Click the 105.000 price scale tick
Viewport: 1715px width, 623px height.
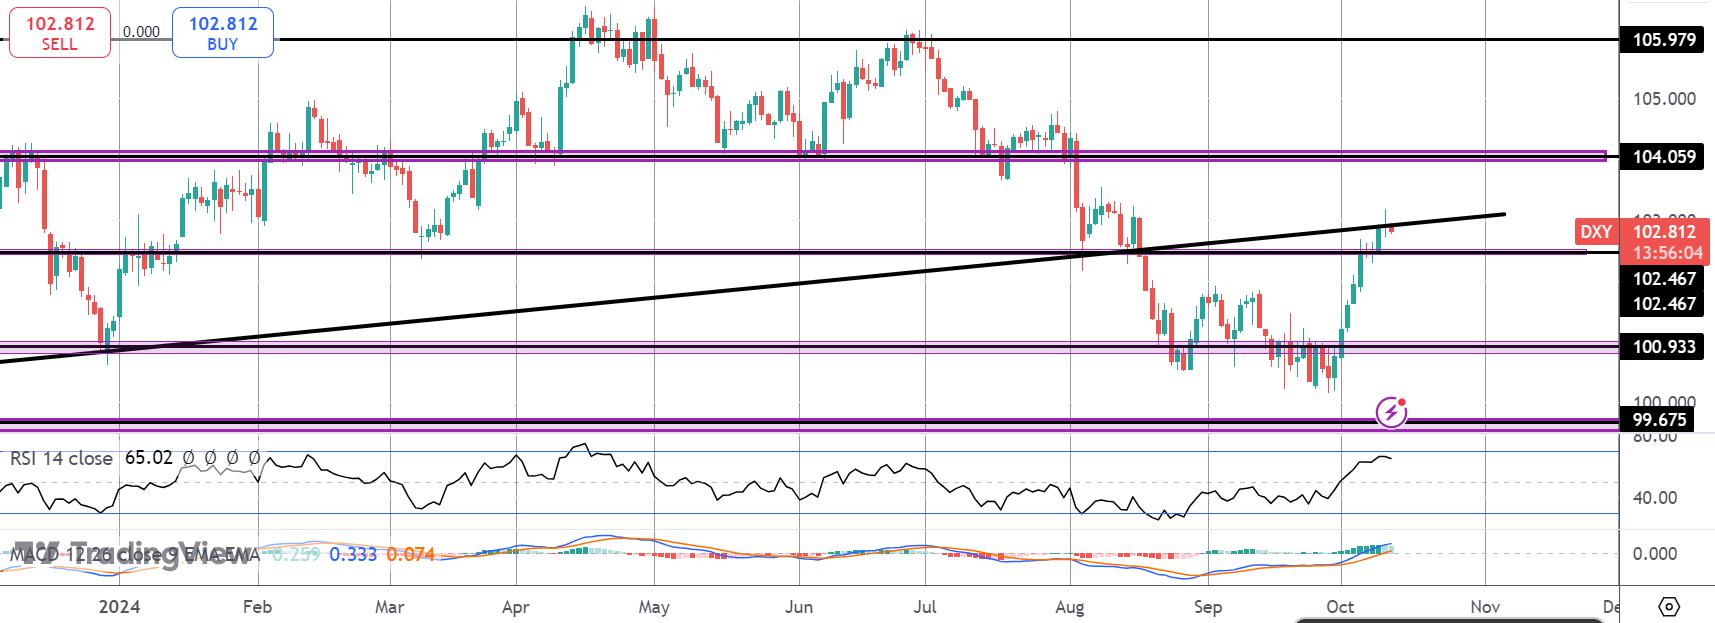coord(1664,98)
